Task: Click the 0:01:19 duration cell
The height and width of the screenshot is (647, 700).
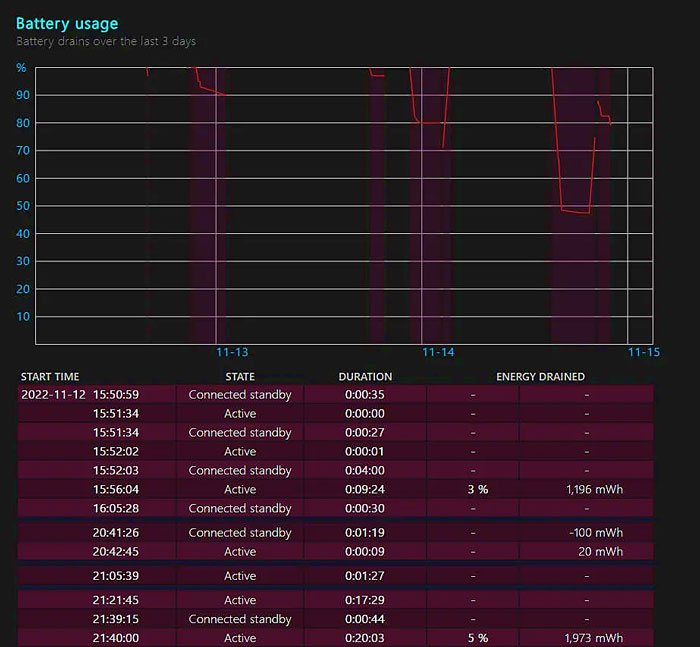Action: (x=365, y=533)
